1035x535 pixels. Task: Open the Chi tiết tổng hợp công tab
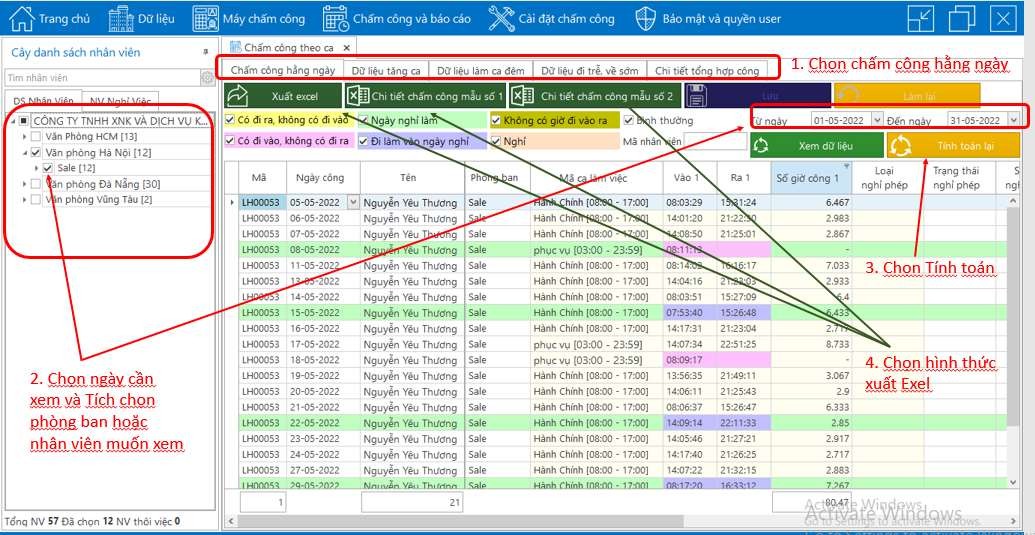coord(706,71)
